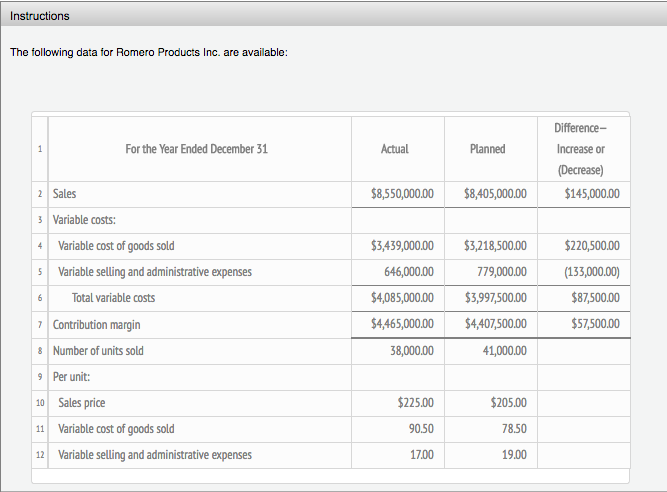Image resolution: width=667 pixels, height=492 pixels.
Task: Click row number 1 in the table
Action: pyautogui.click(x=40, y=149)
